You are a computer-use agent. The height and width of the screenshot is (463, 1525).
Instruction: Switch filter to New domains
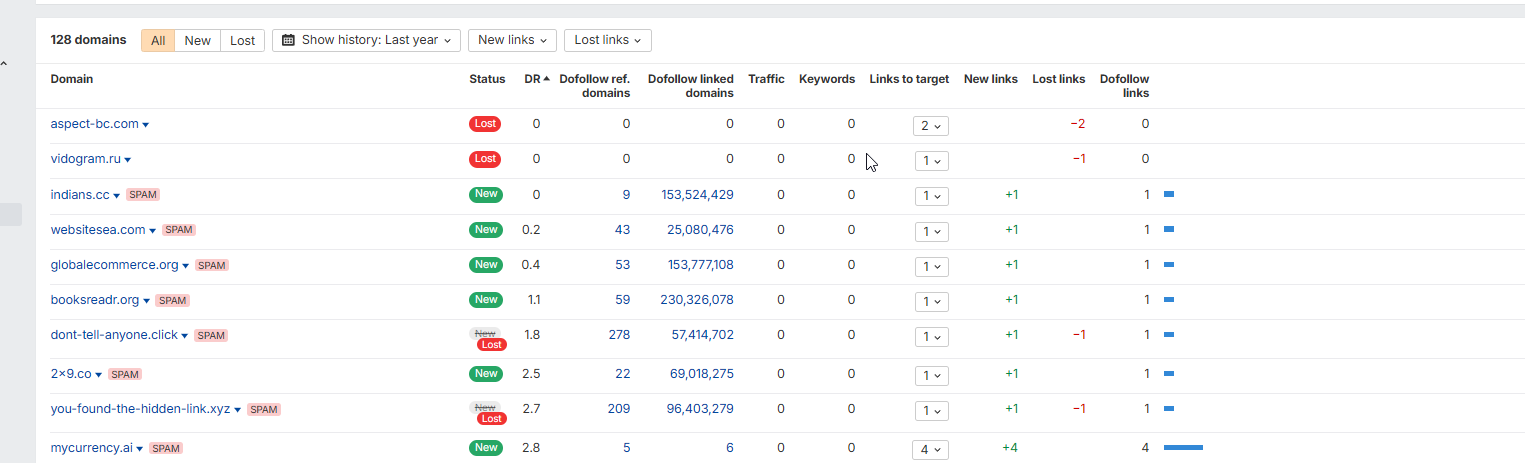[x=198, y=40]
